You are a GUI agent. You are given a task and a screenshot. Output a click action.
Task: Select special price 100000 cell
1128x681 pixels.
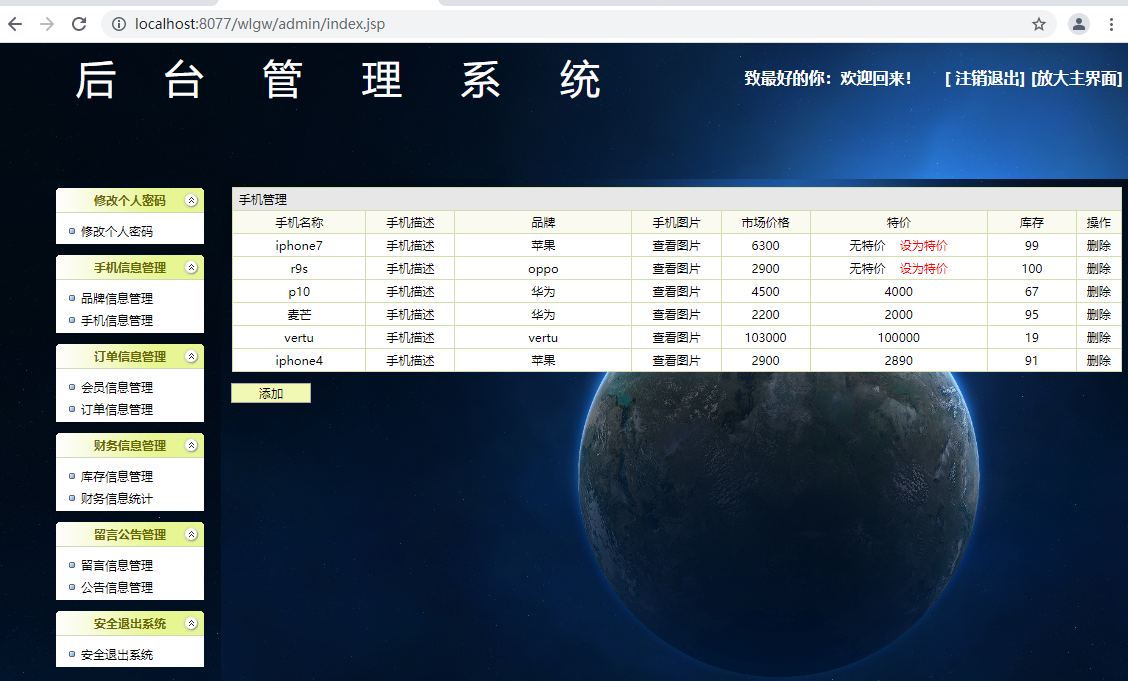coord(899,338)
